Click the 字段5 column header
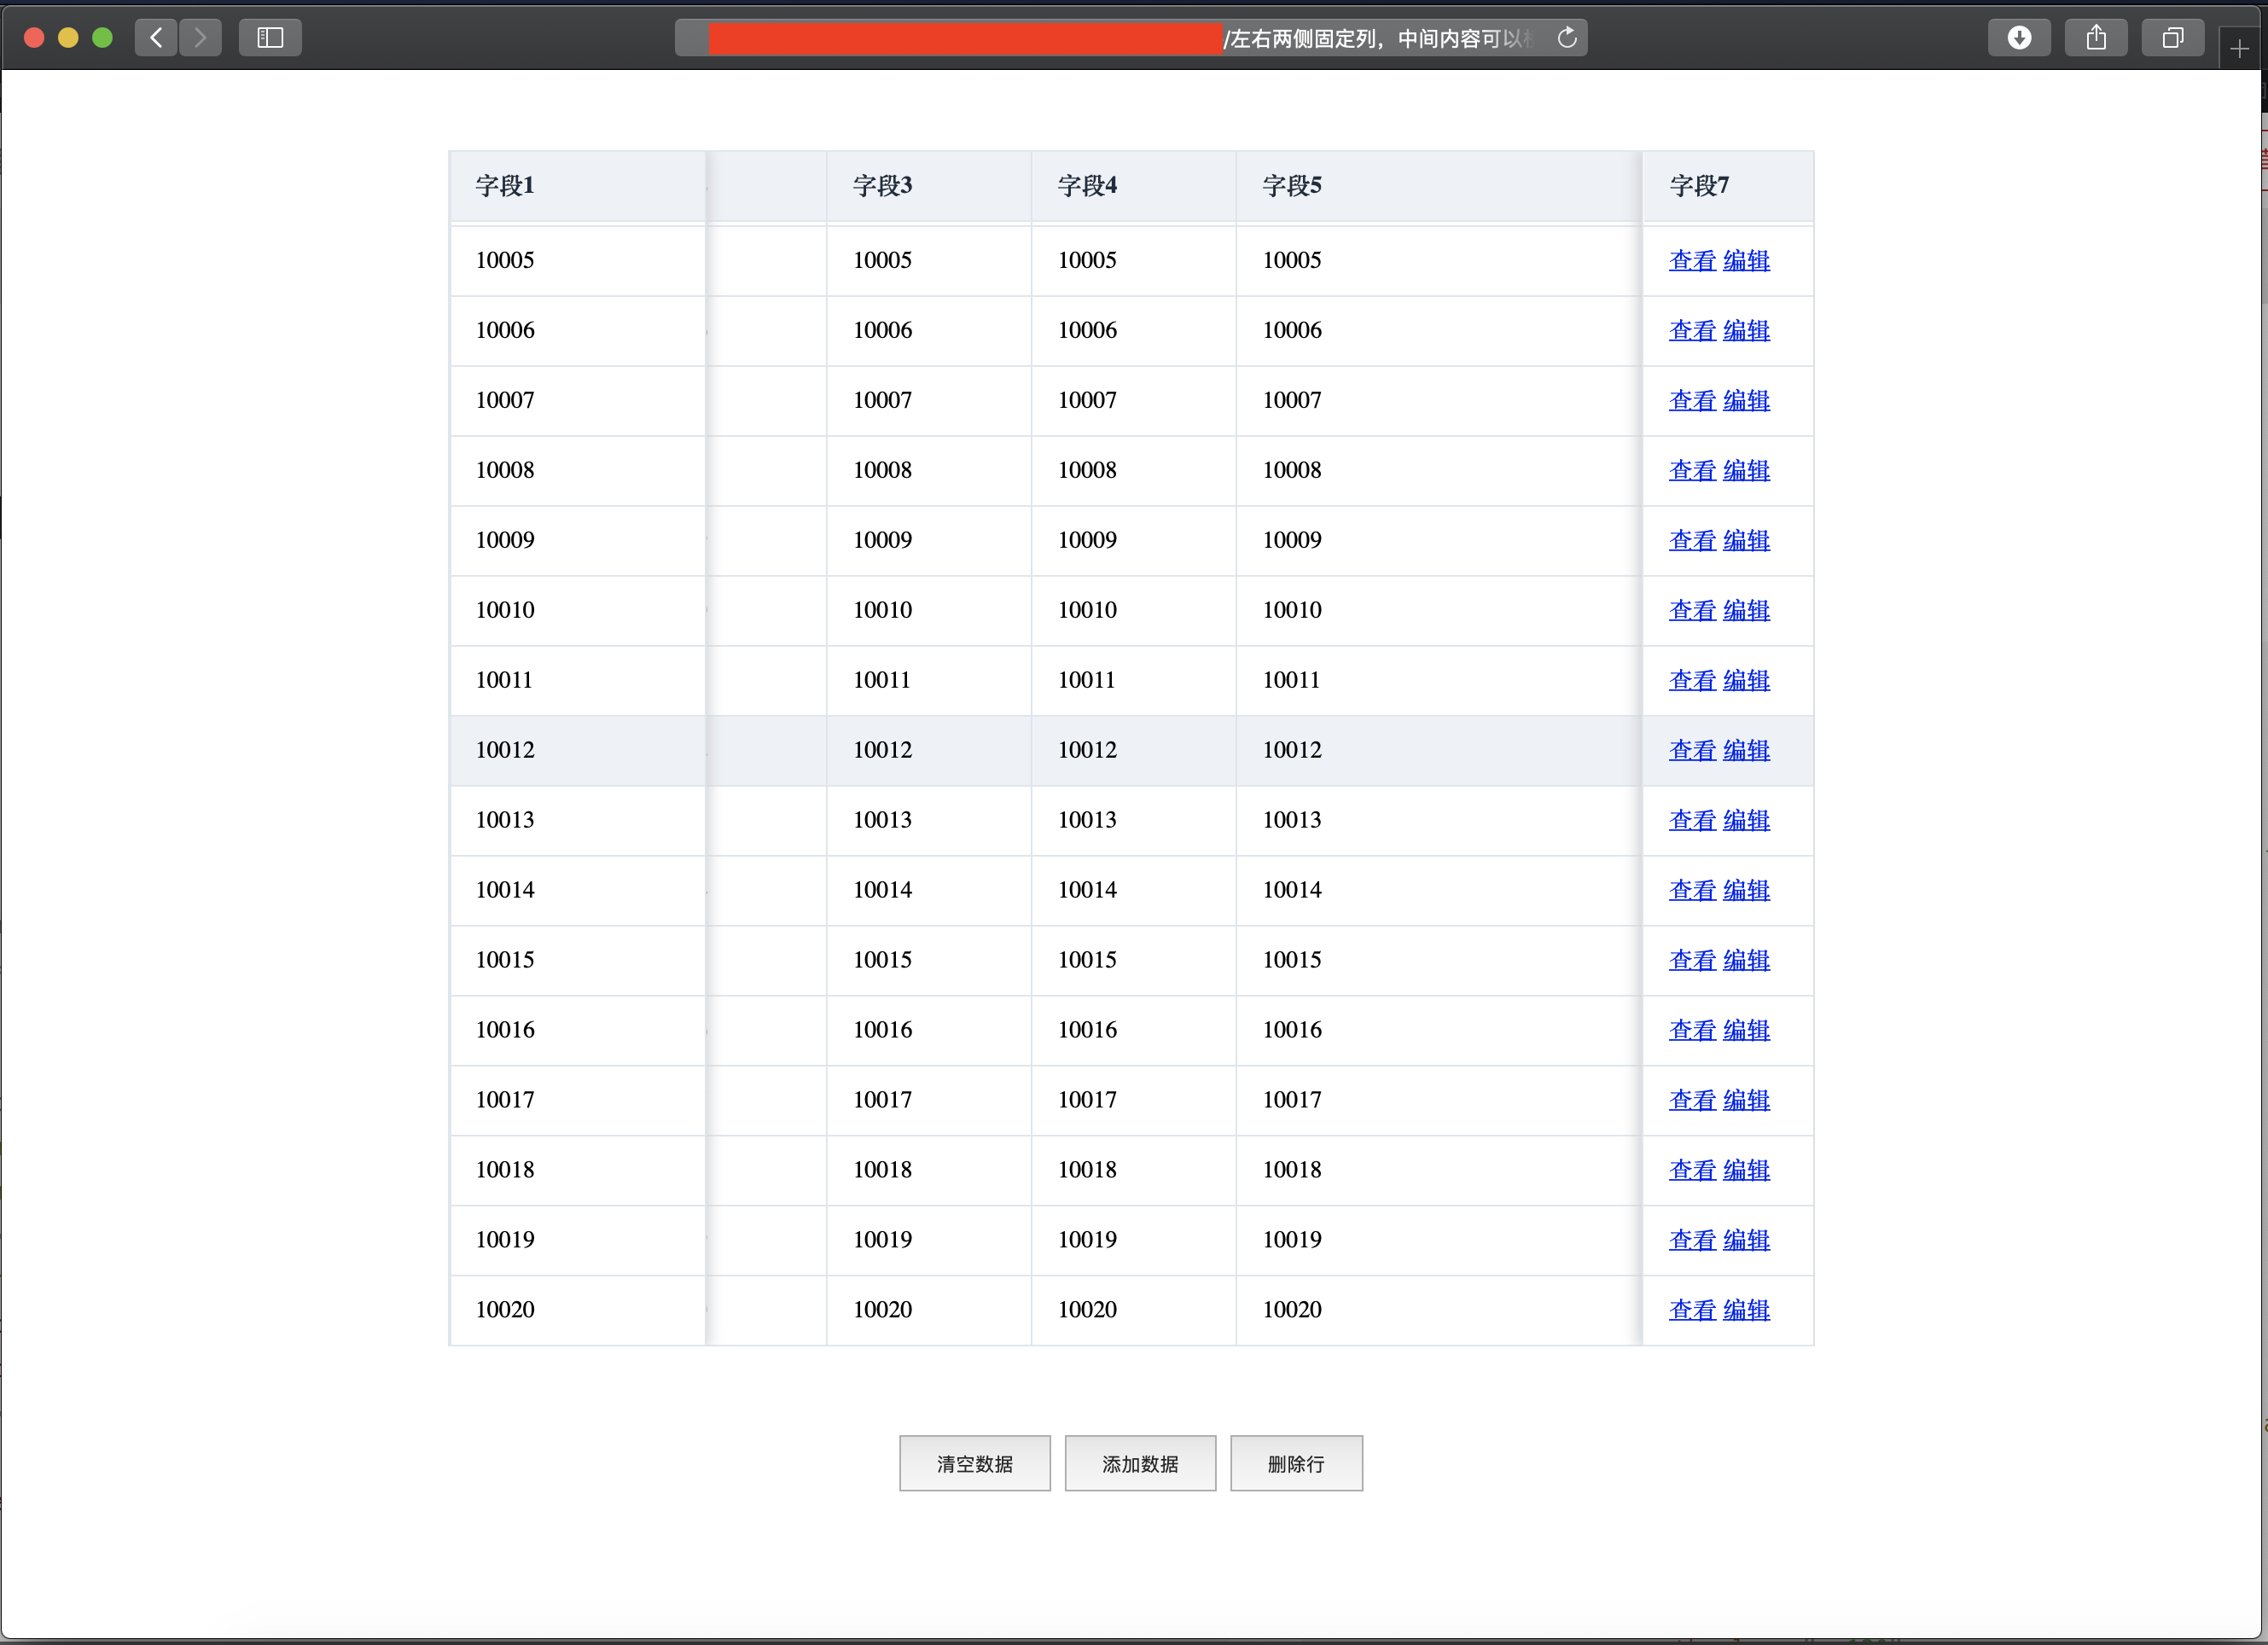Image resolution: width=2268 pixels, height=1645 pixels. pos(1291,186)
